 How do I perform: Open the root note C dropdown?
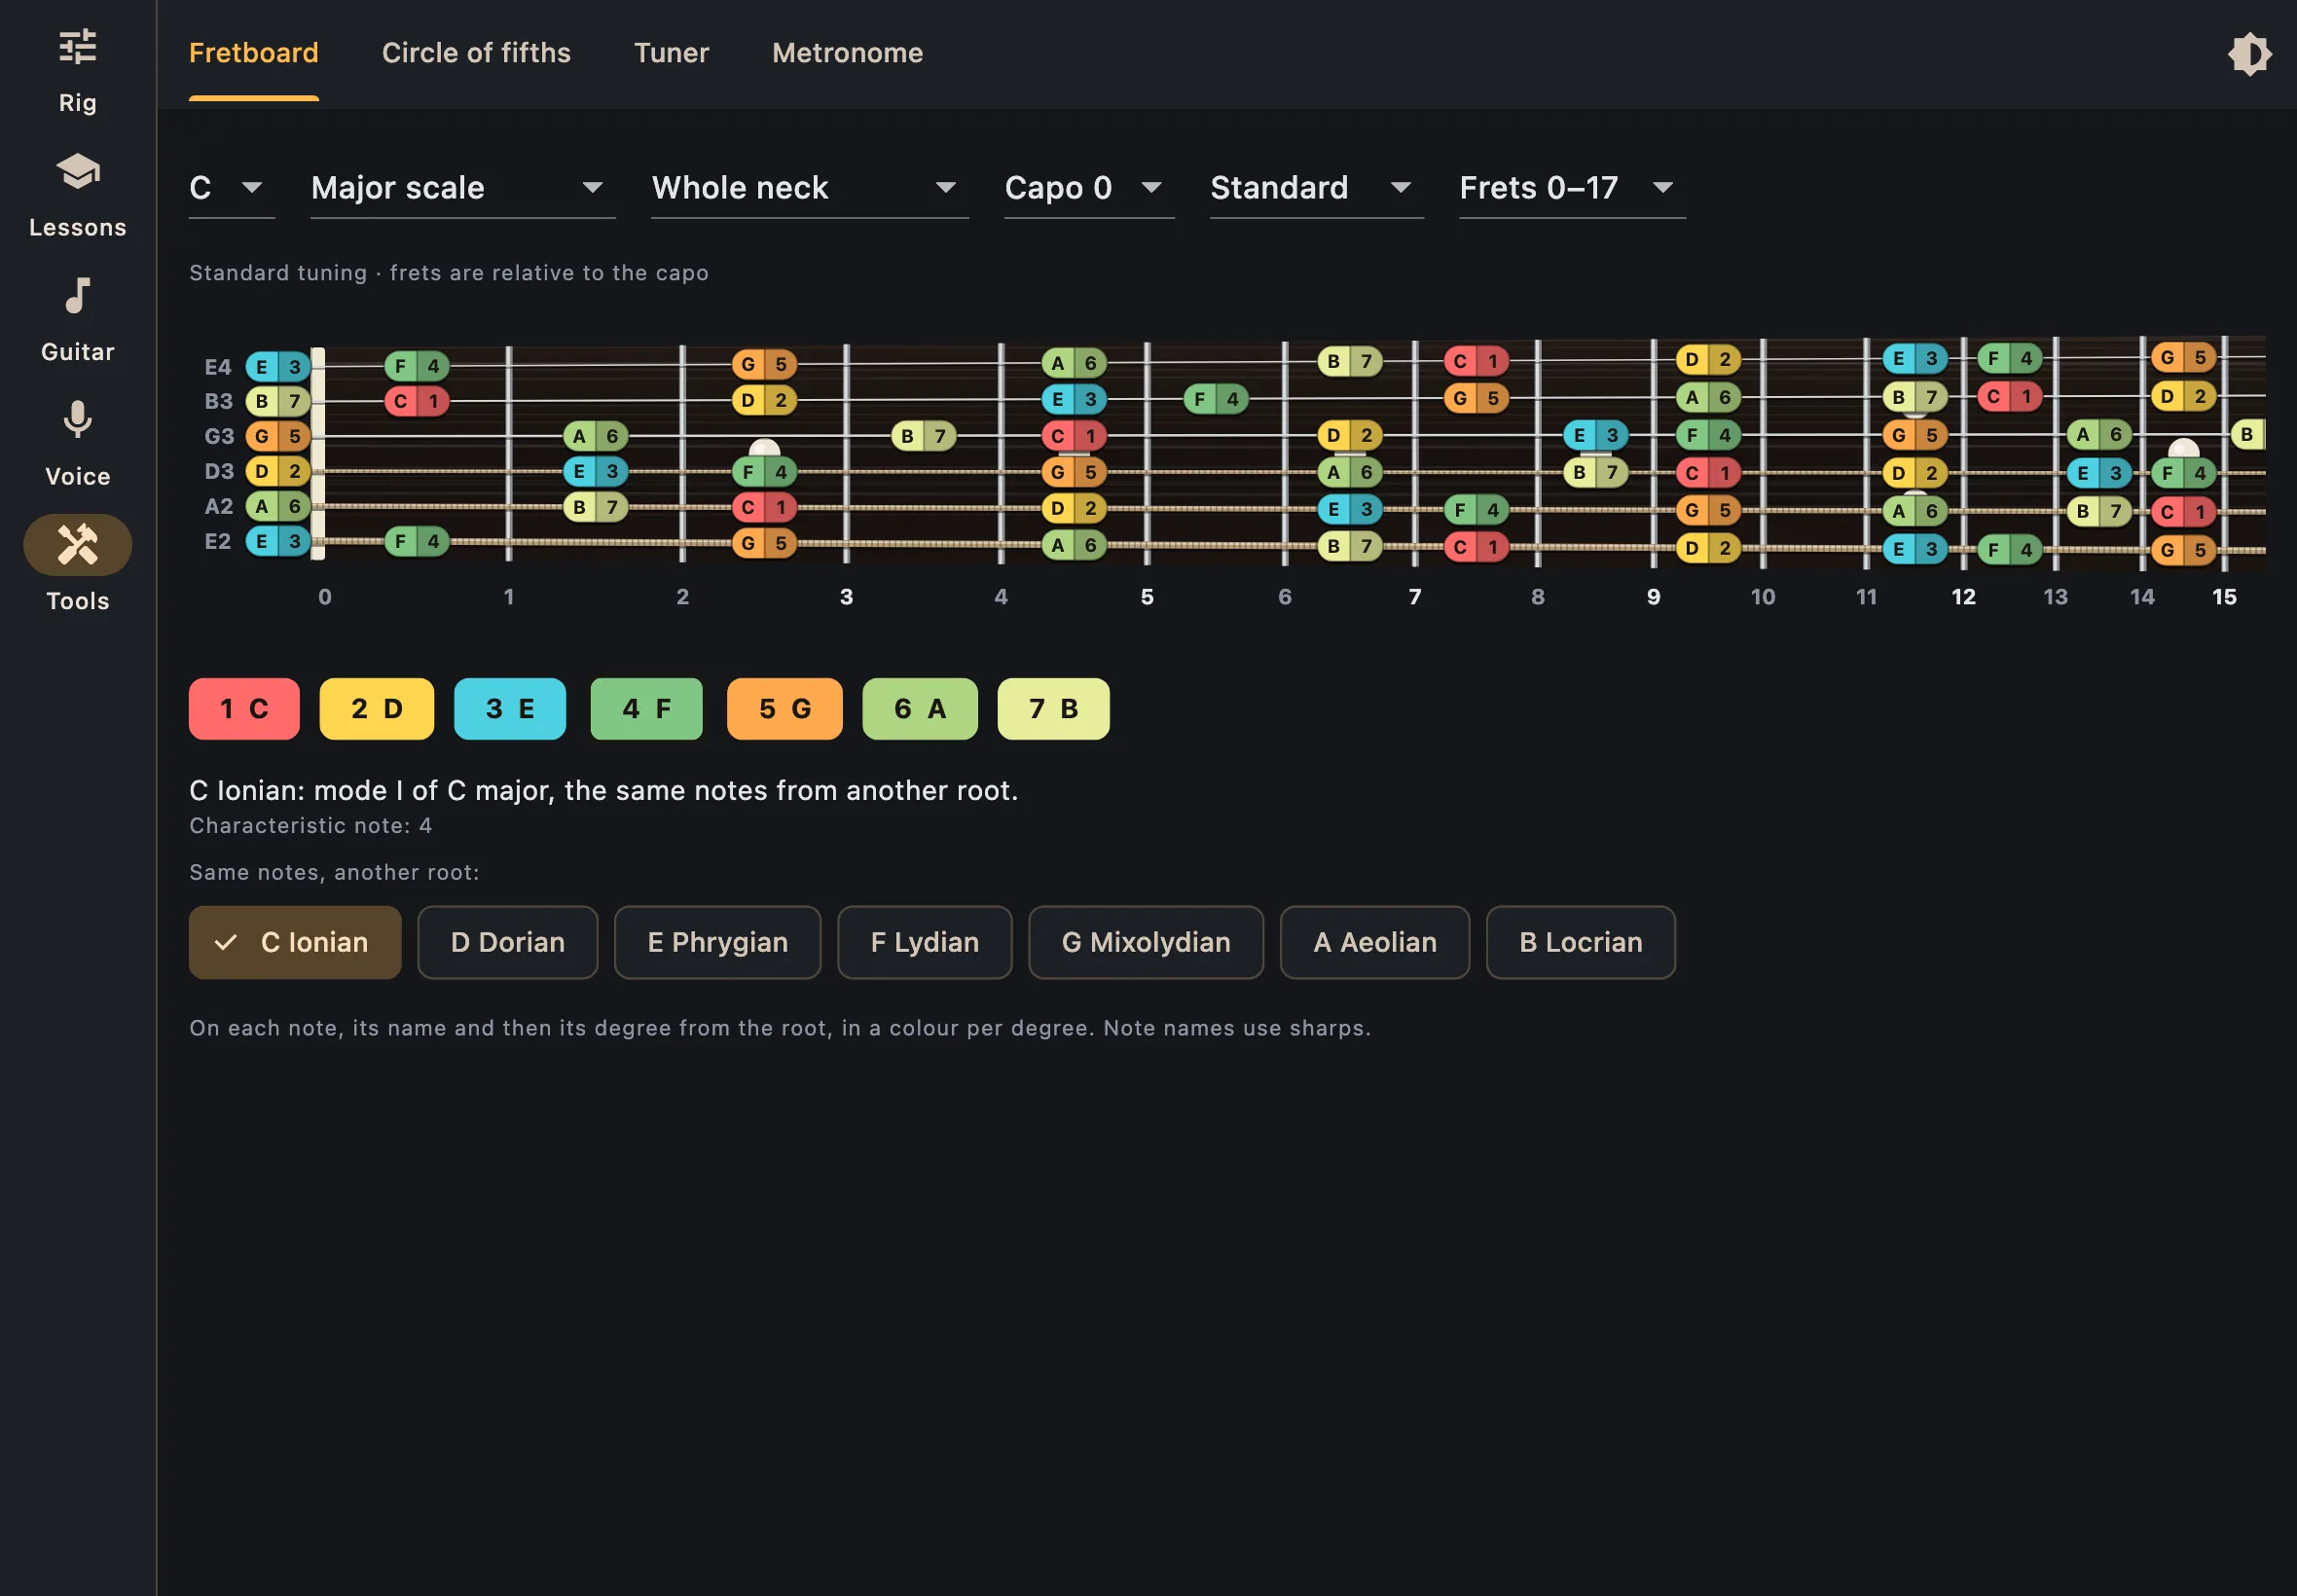tap(232, 188)
